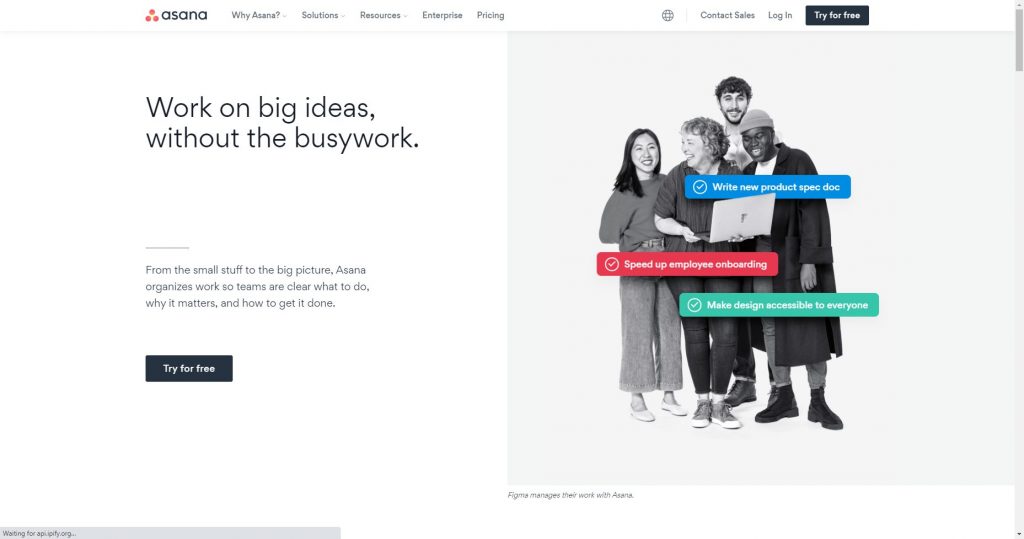Click Try for free in navigation bar
Image resolution: width=1024 pixels, height=539 pixels.
pos(837,15)
